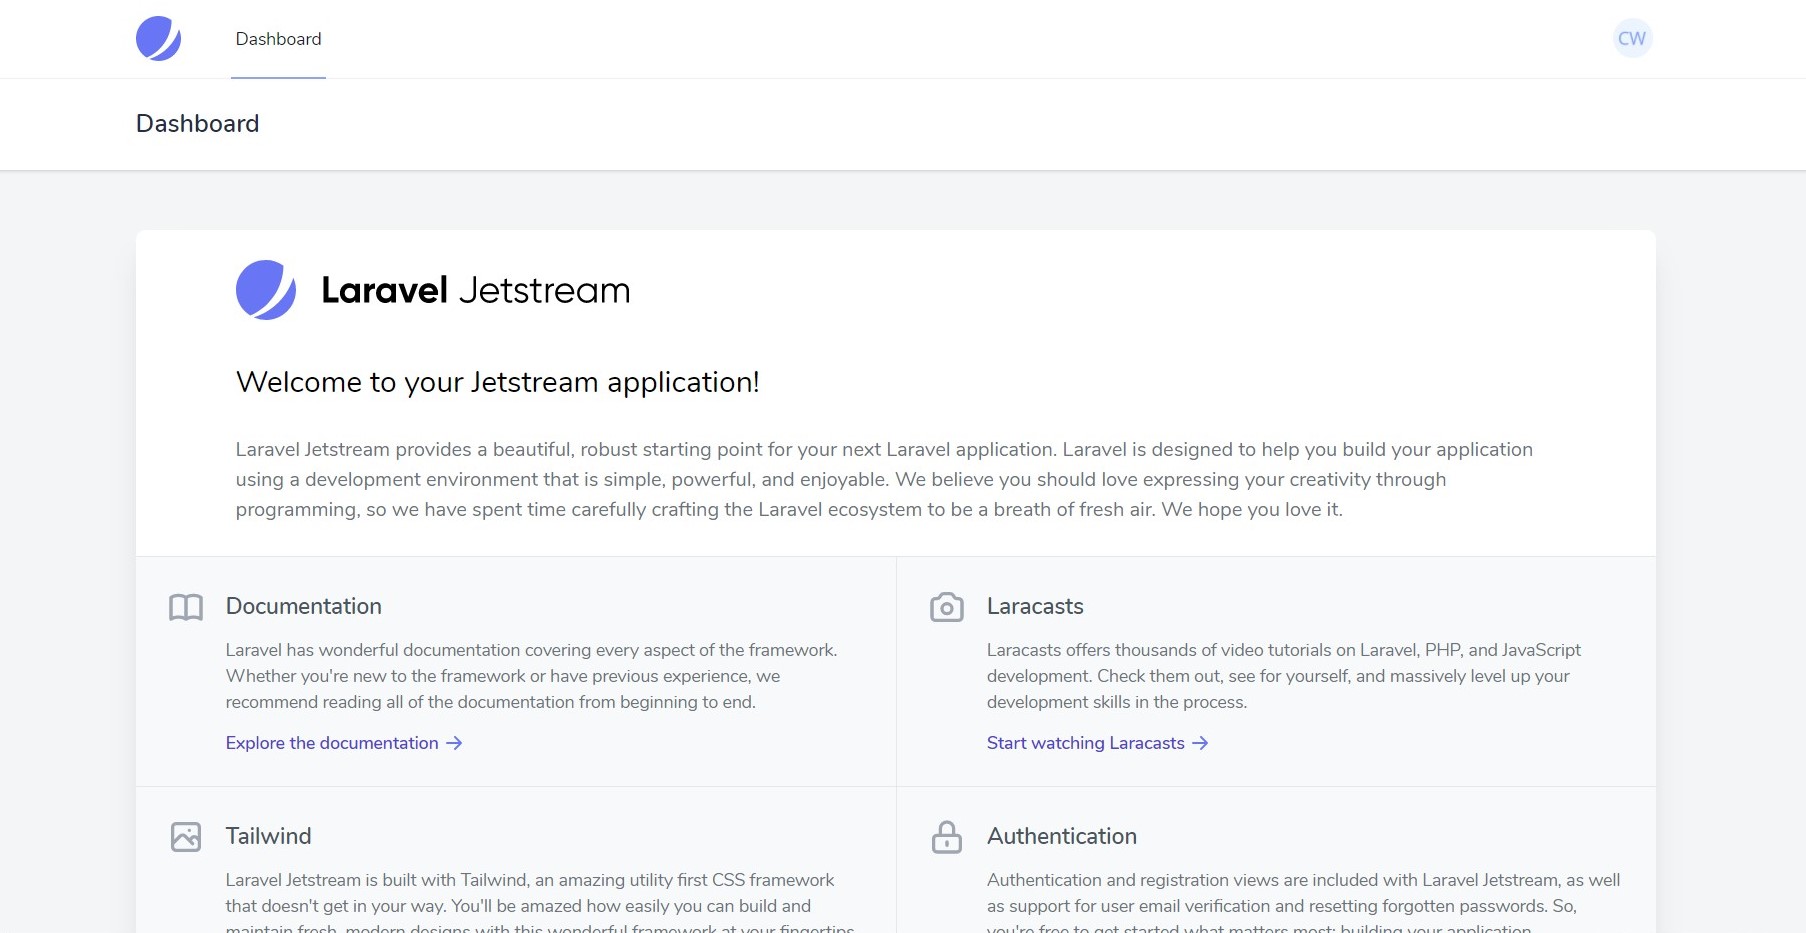
Task: Click the Tailwind image icon
Action: [186, 837]
